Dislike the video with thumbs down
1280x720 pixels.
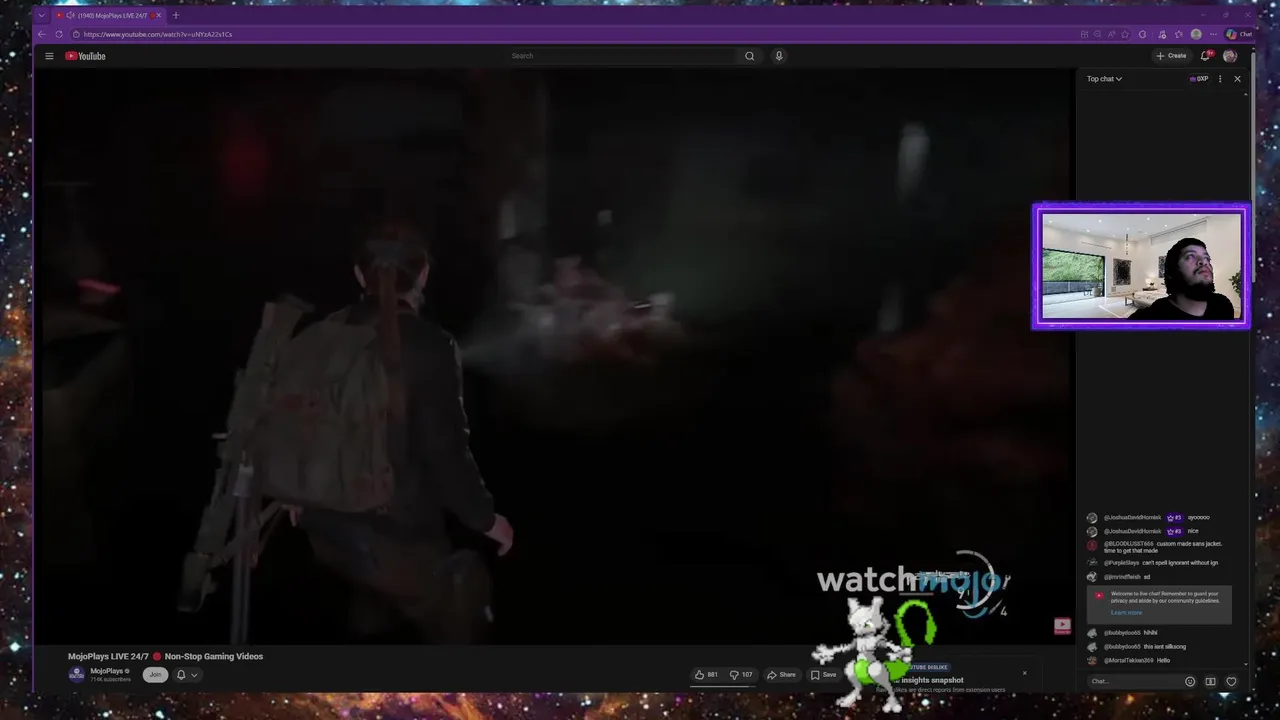(x=741, y=675)
